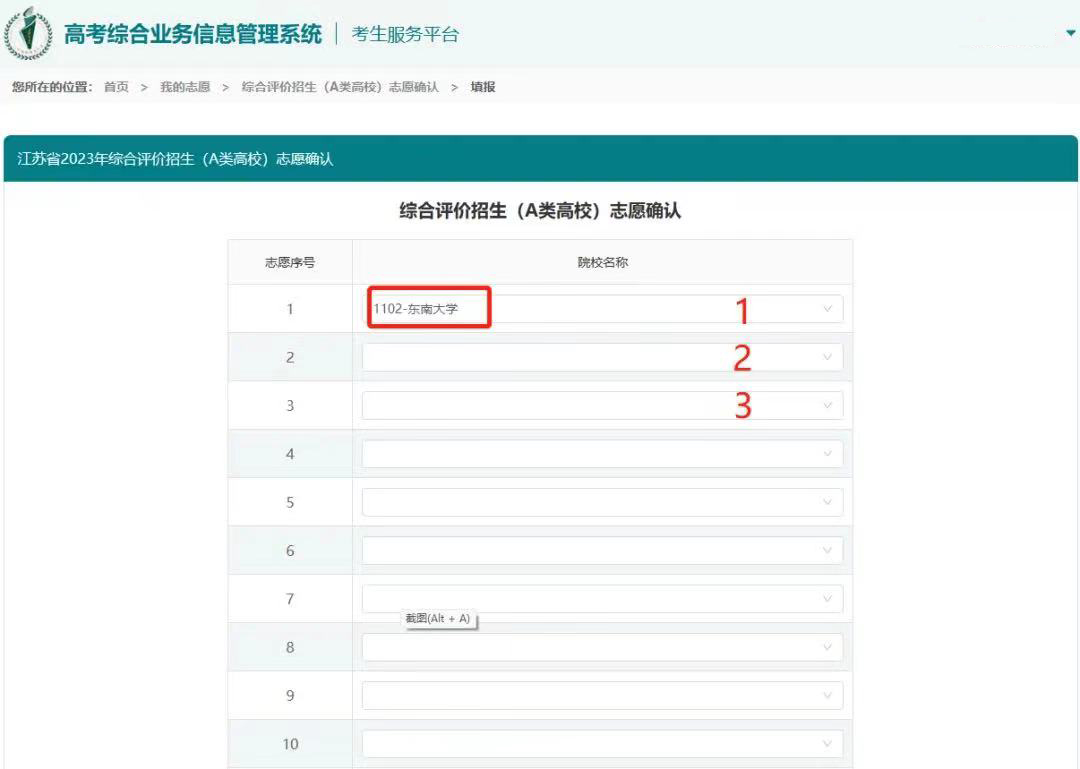Click the 填报 breadcrumb item
1080x769 pixels.
483,87
